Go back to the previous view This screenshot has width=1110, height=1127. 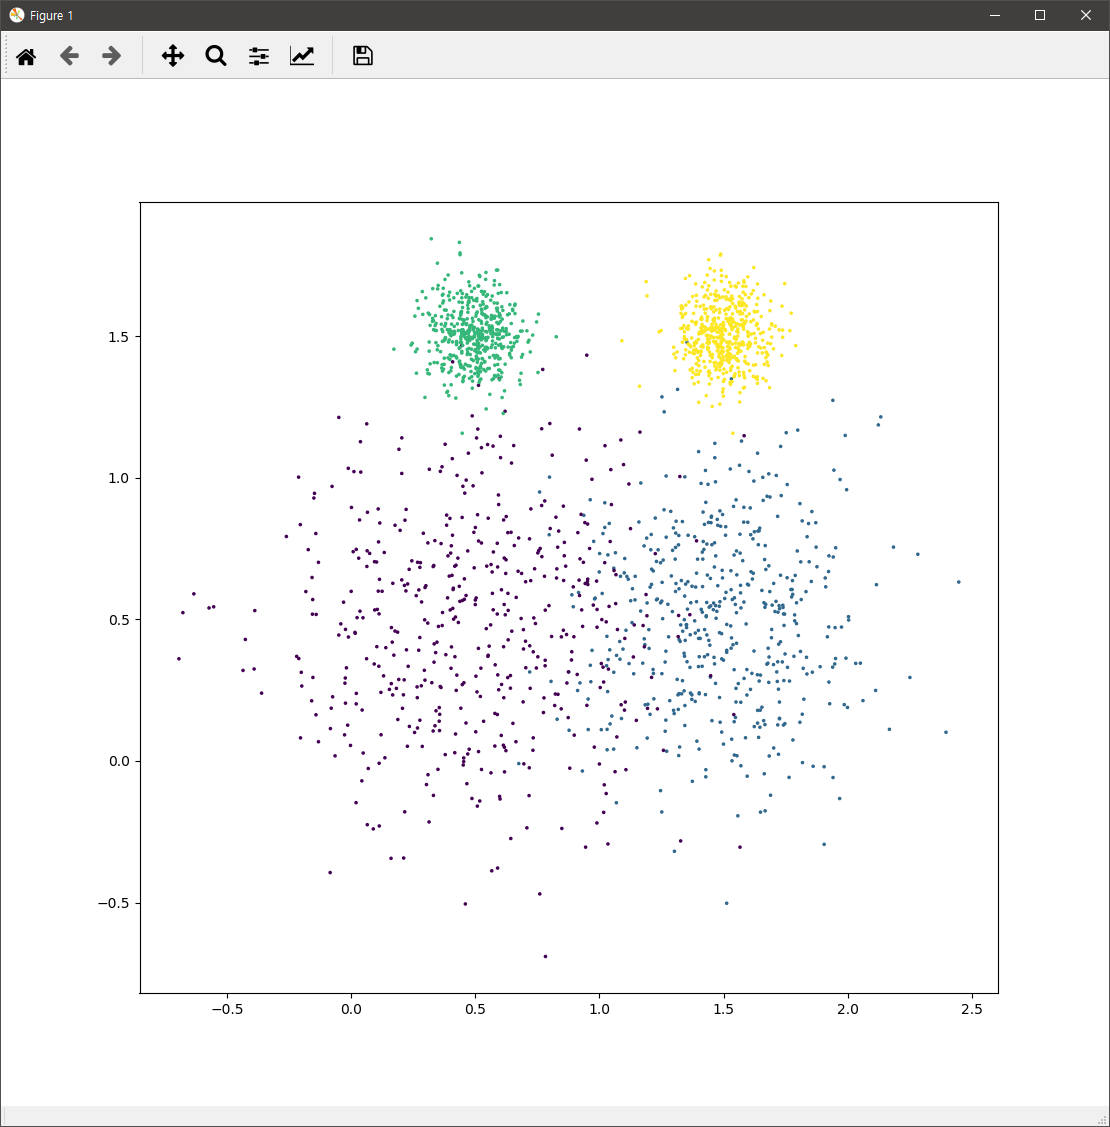[69, 56]
